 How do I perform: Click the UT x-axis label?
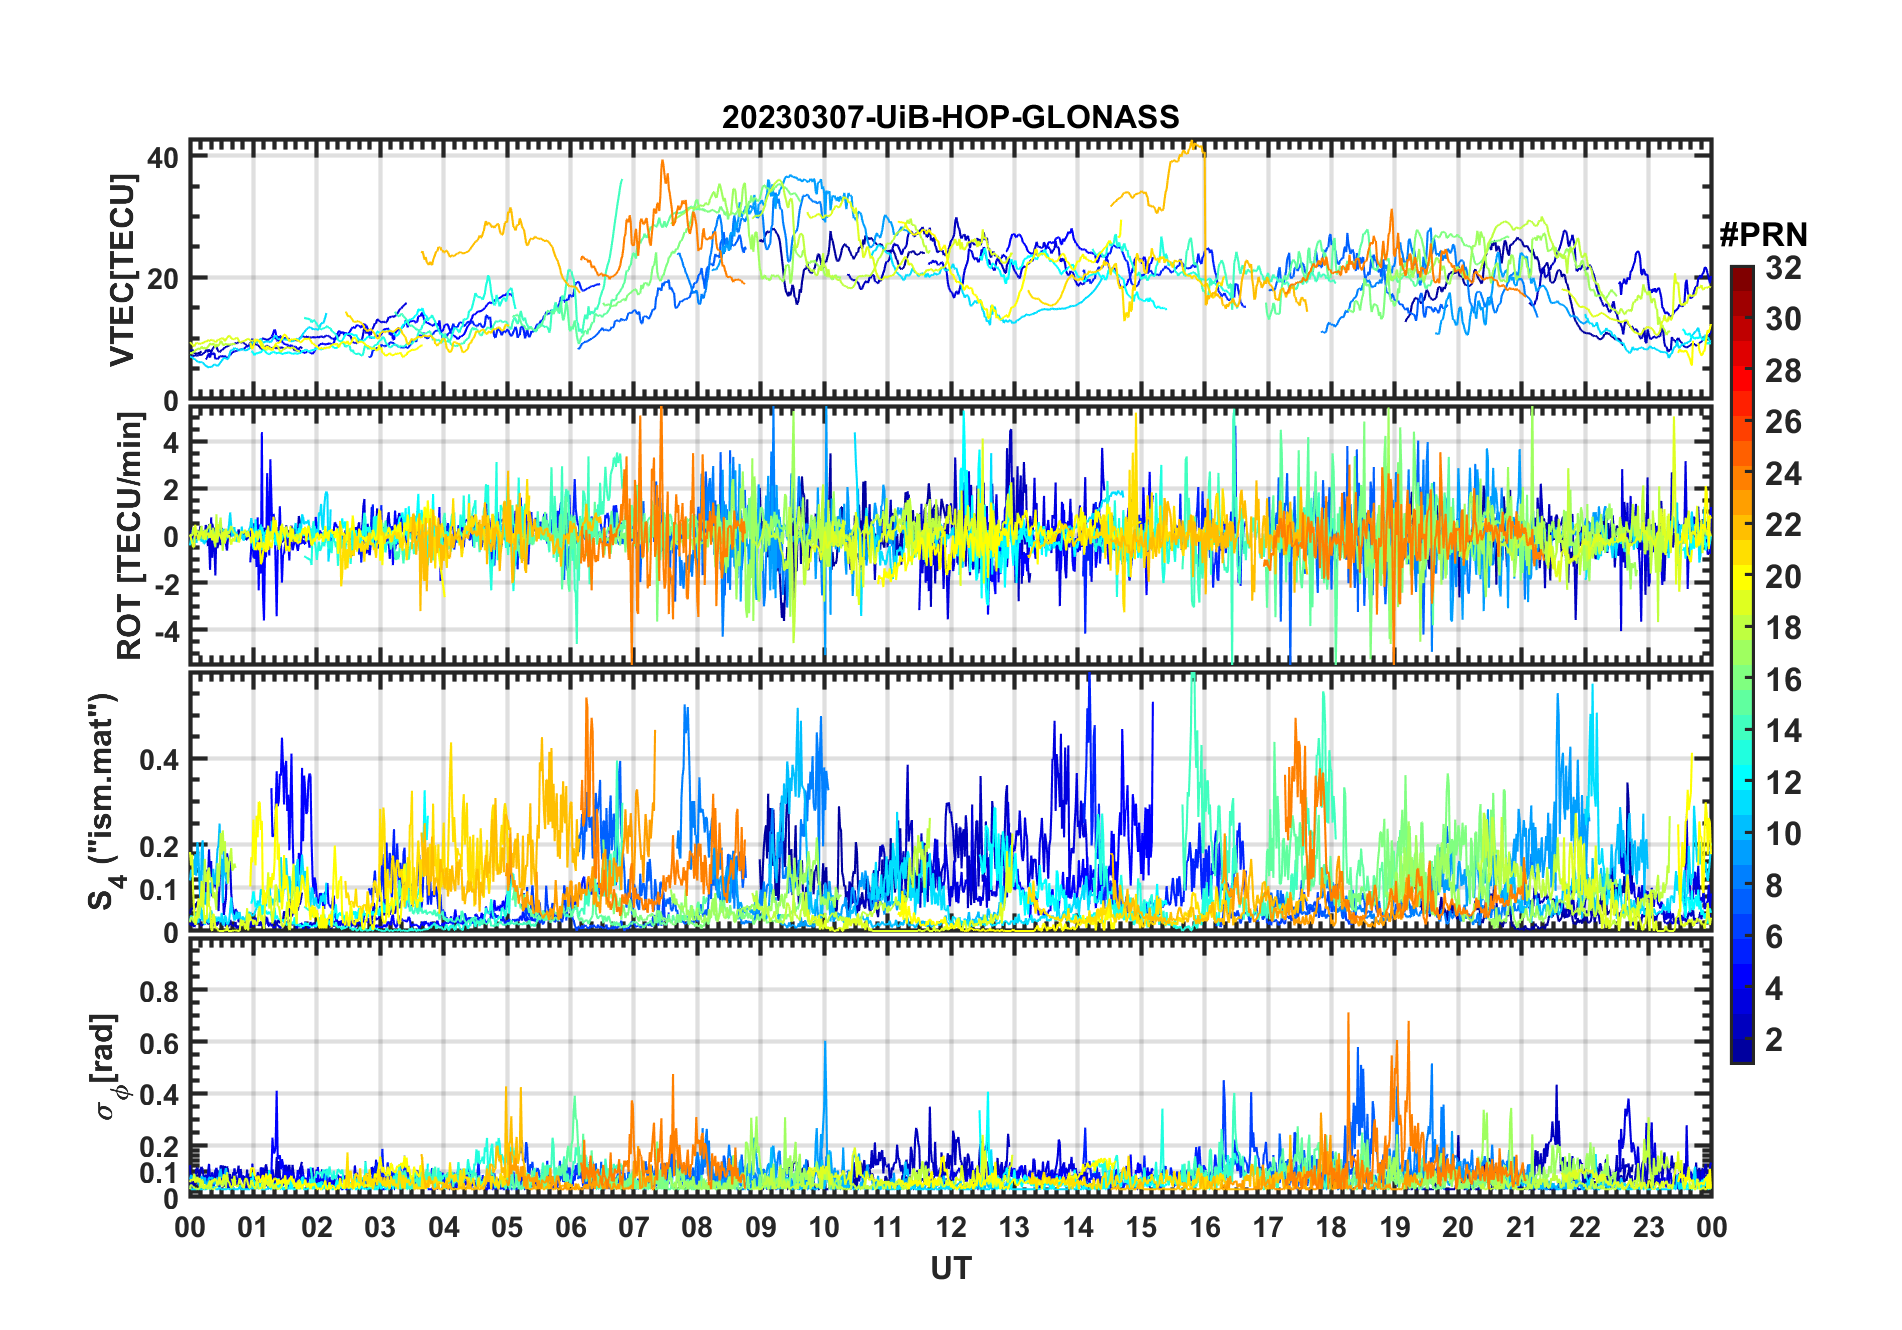click(x=950, y=1268)
